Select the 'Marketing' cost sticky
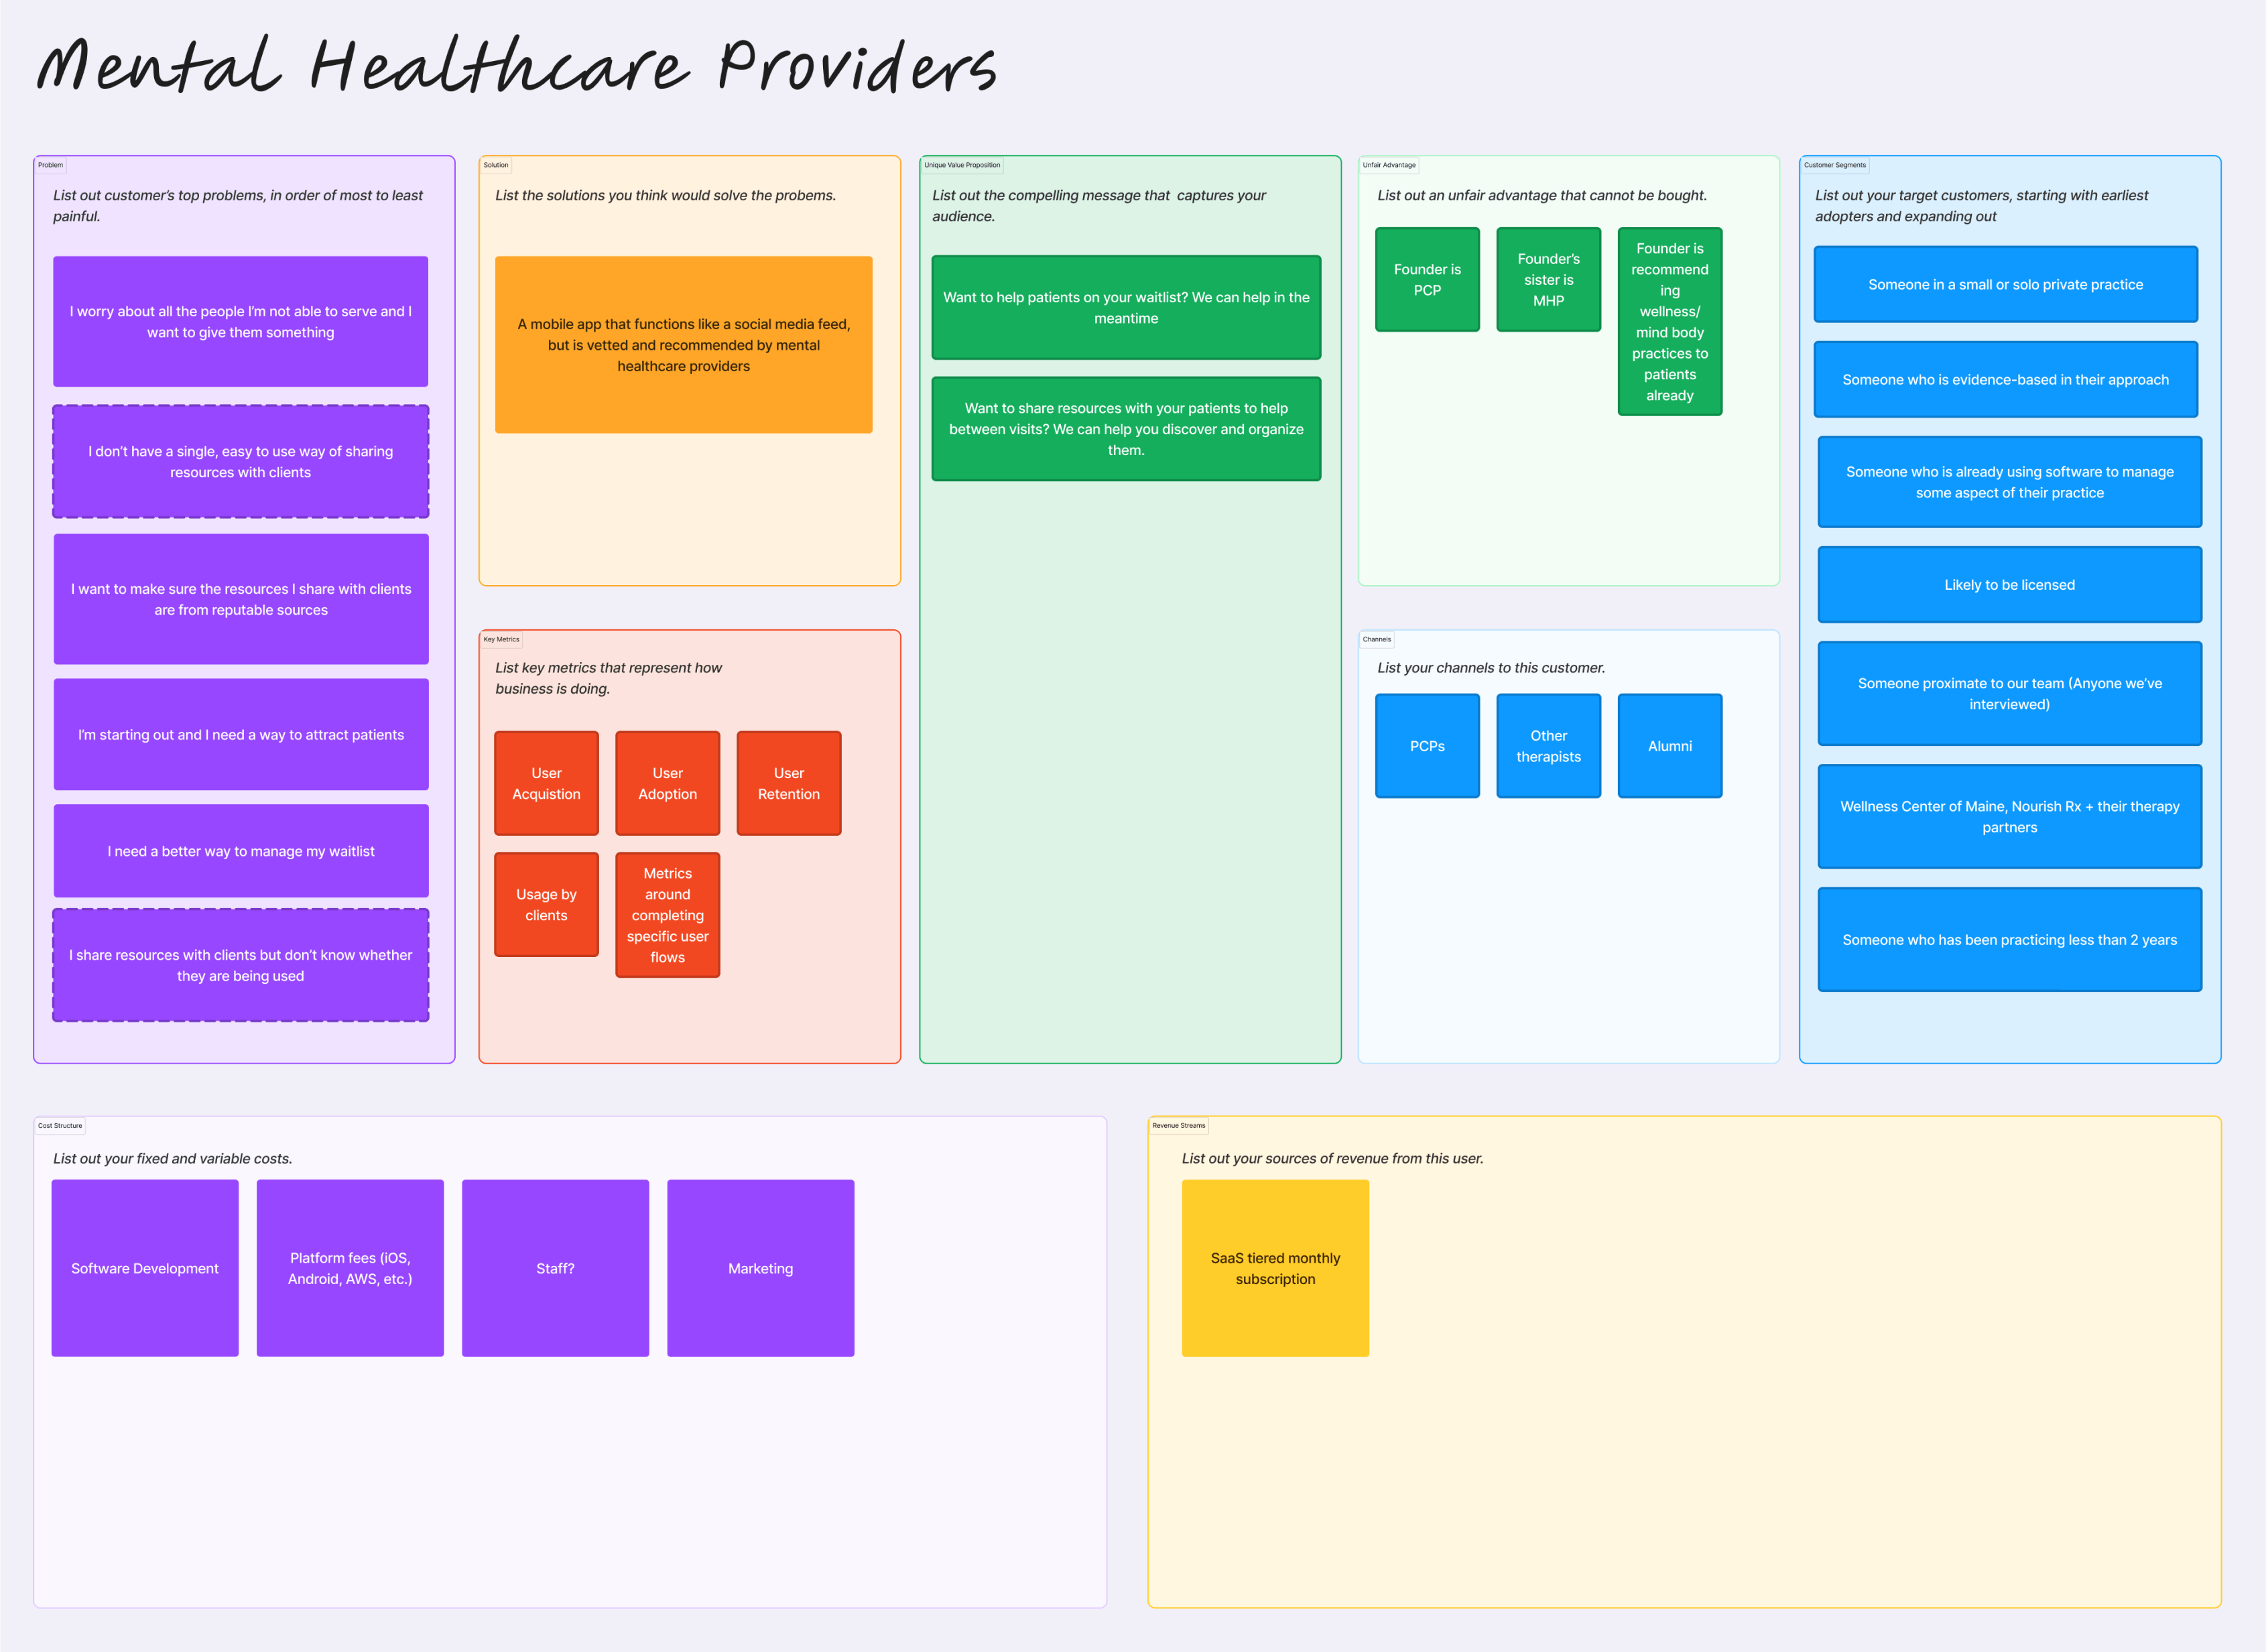2266x1652 pixels. [x=760, y=1268]
